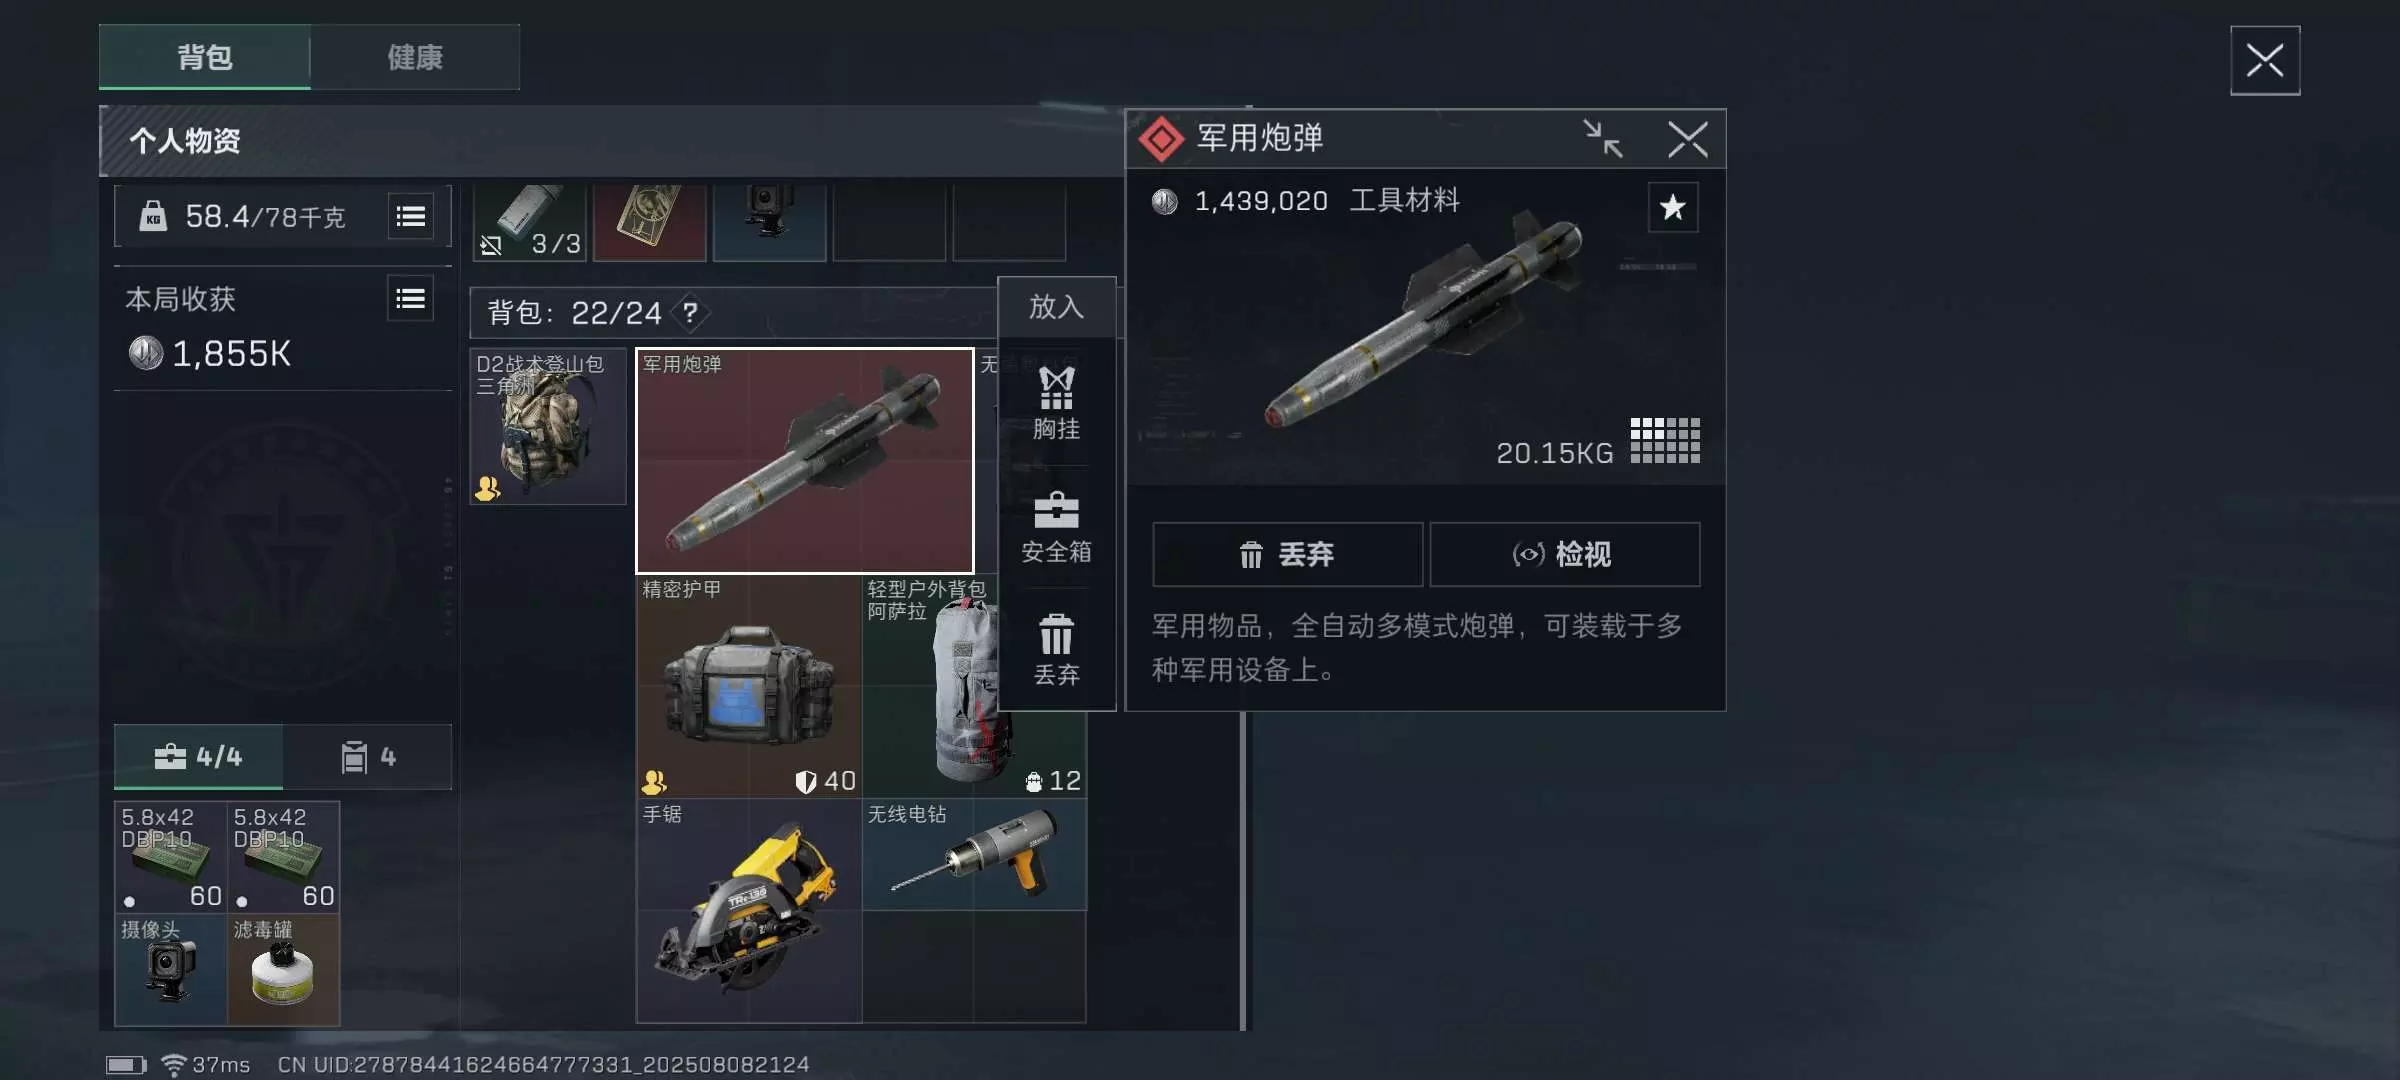Click the item grid size icon beside 20.15KG
2400x1080 pixels.
pos(1665,440)
